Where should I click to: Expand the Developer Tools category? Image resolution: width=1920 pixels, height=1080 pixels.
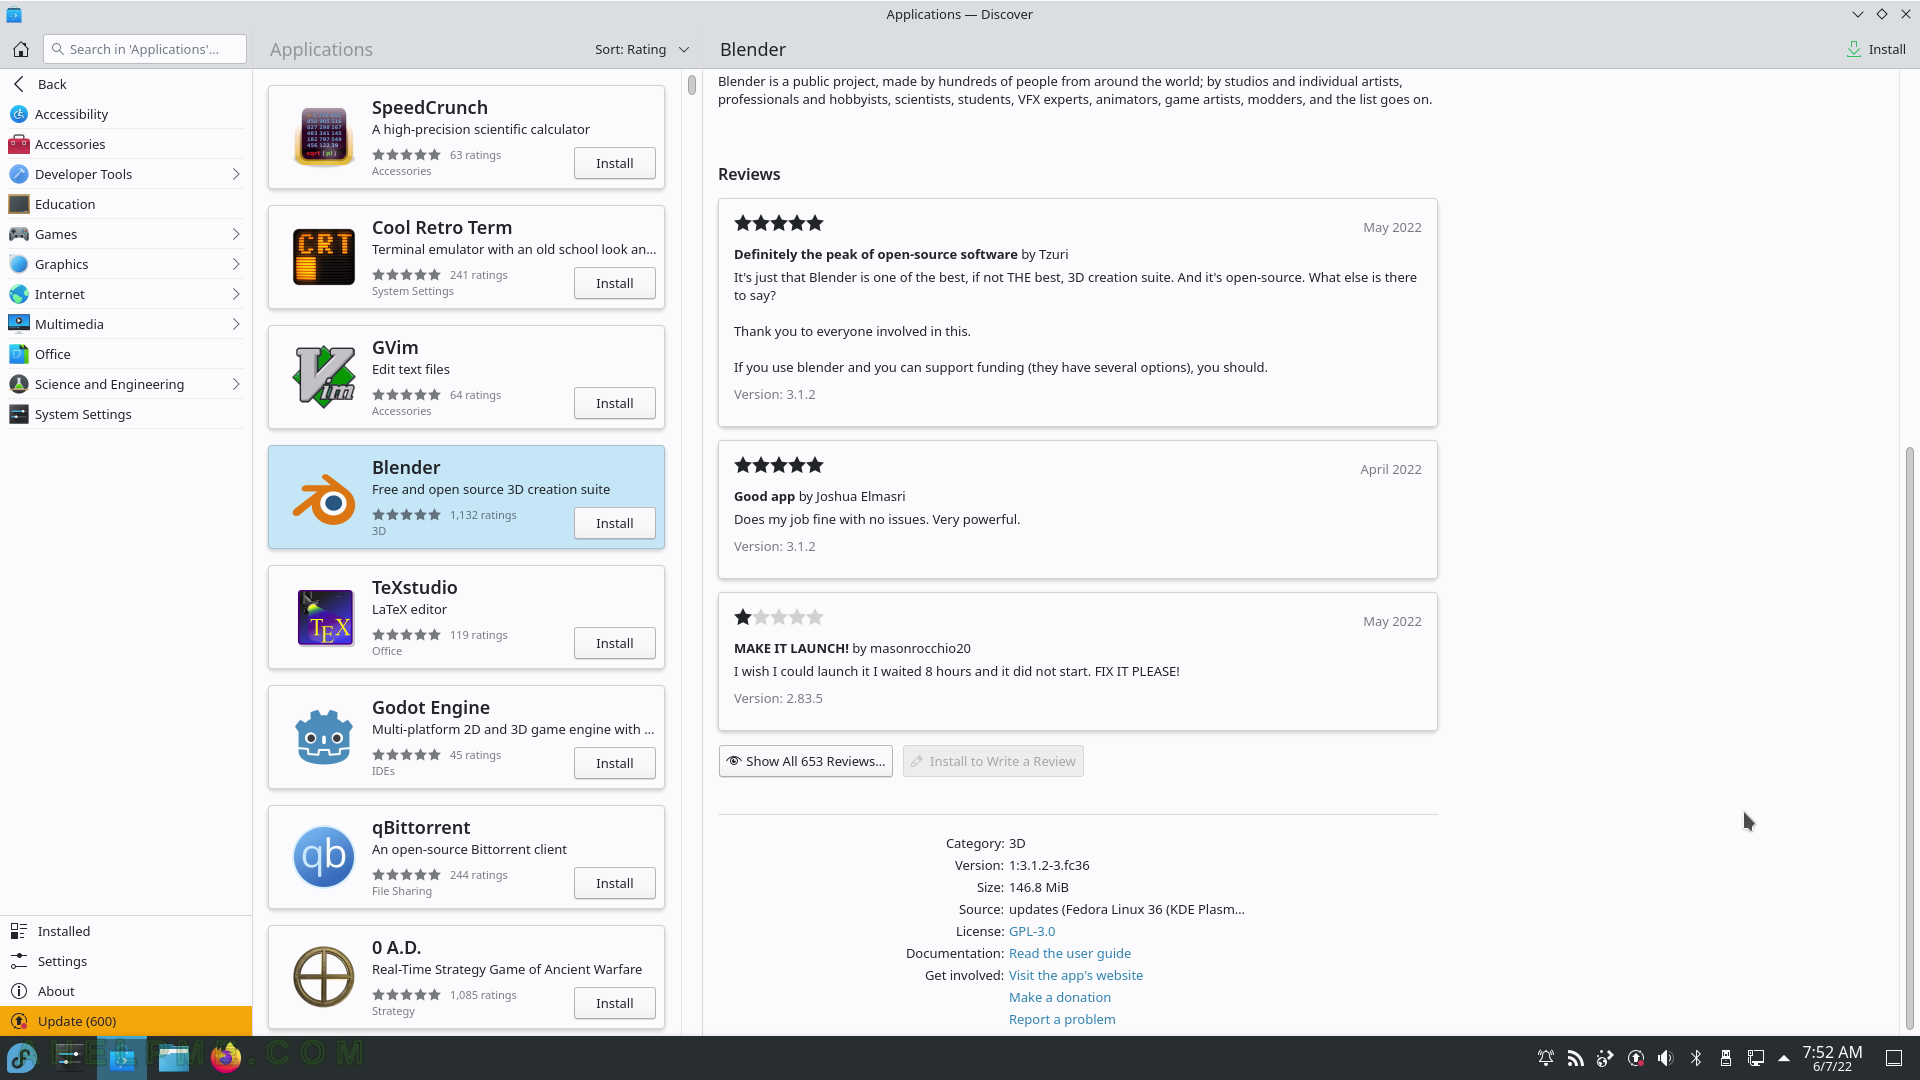coord(236,174)
